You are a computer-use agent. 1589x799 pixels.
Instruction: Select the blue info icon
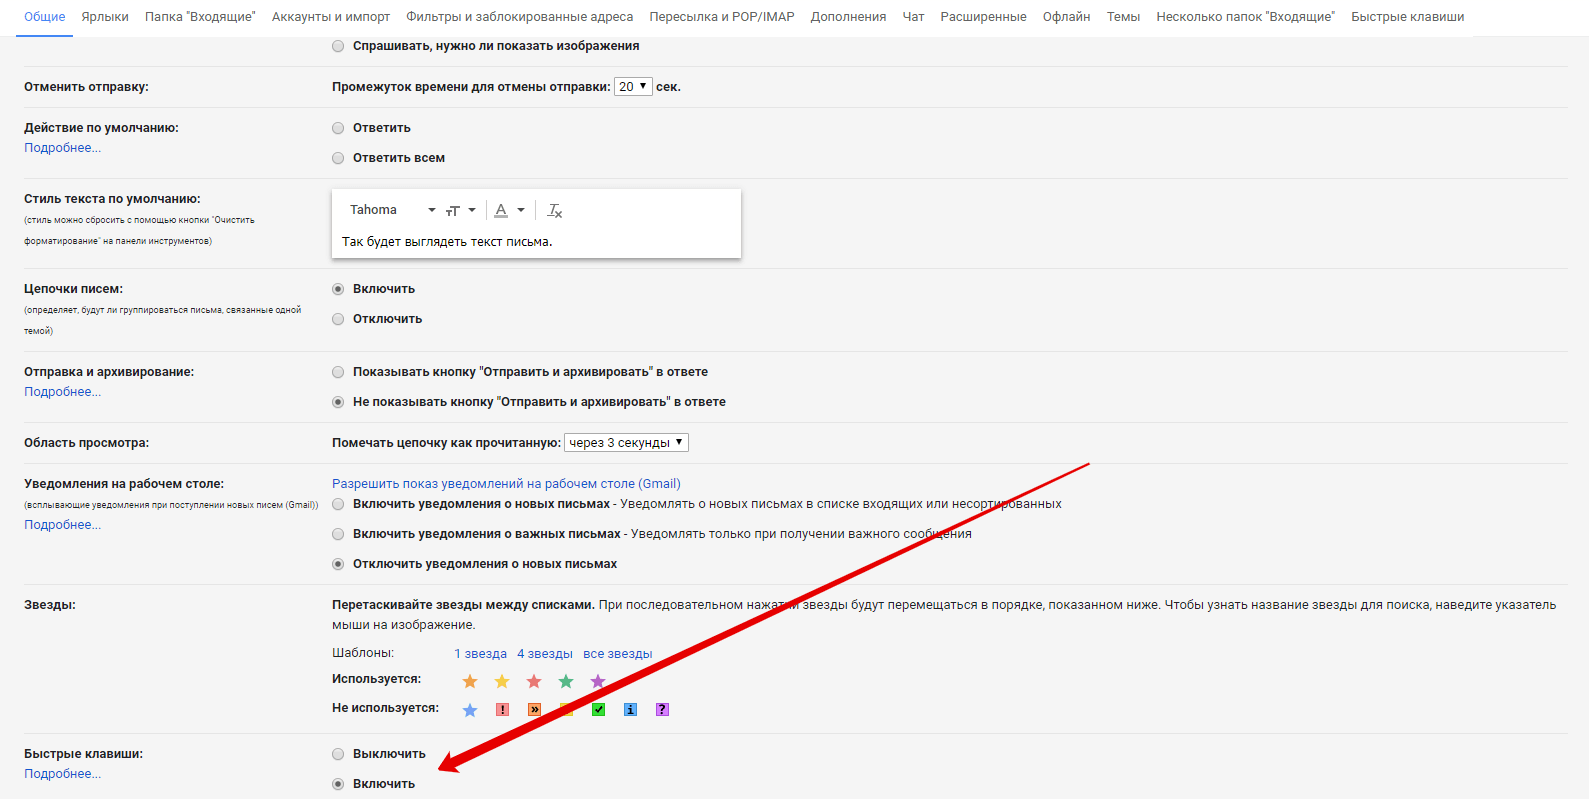630,710
